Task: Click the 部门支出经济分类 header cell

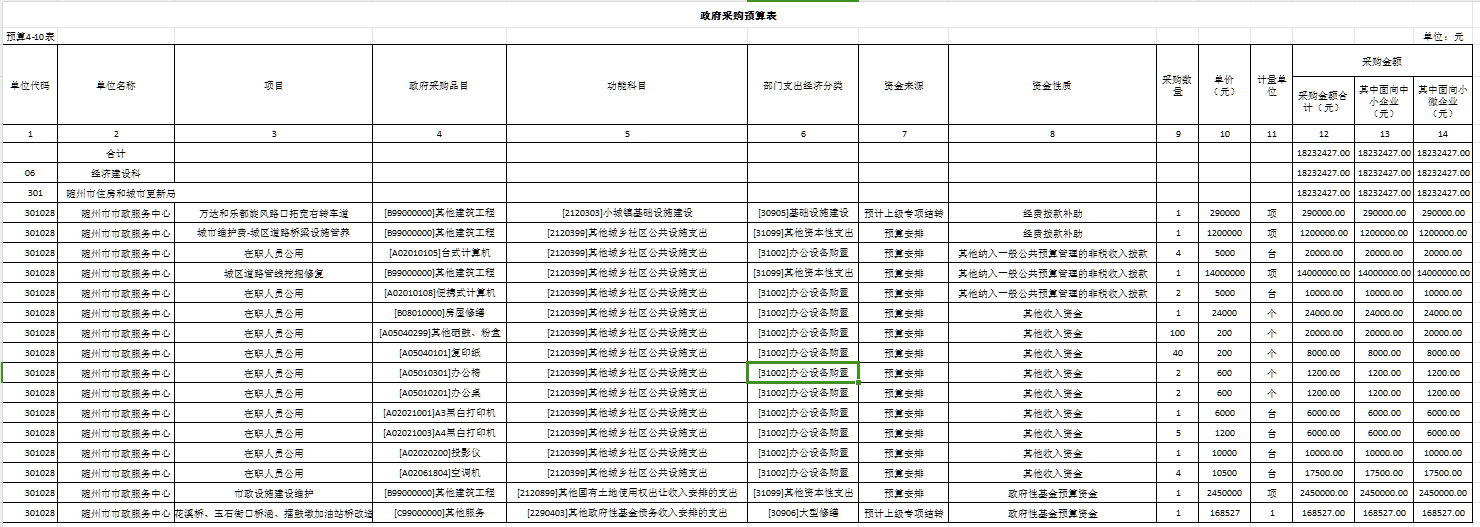Action: coord(803,86)
